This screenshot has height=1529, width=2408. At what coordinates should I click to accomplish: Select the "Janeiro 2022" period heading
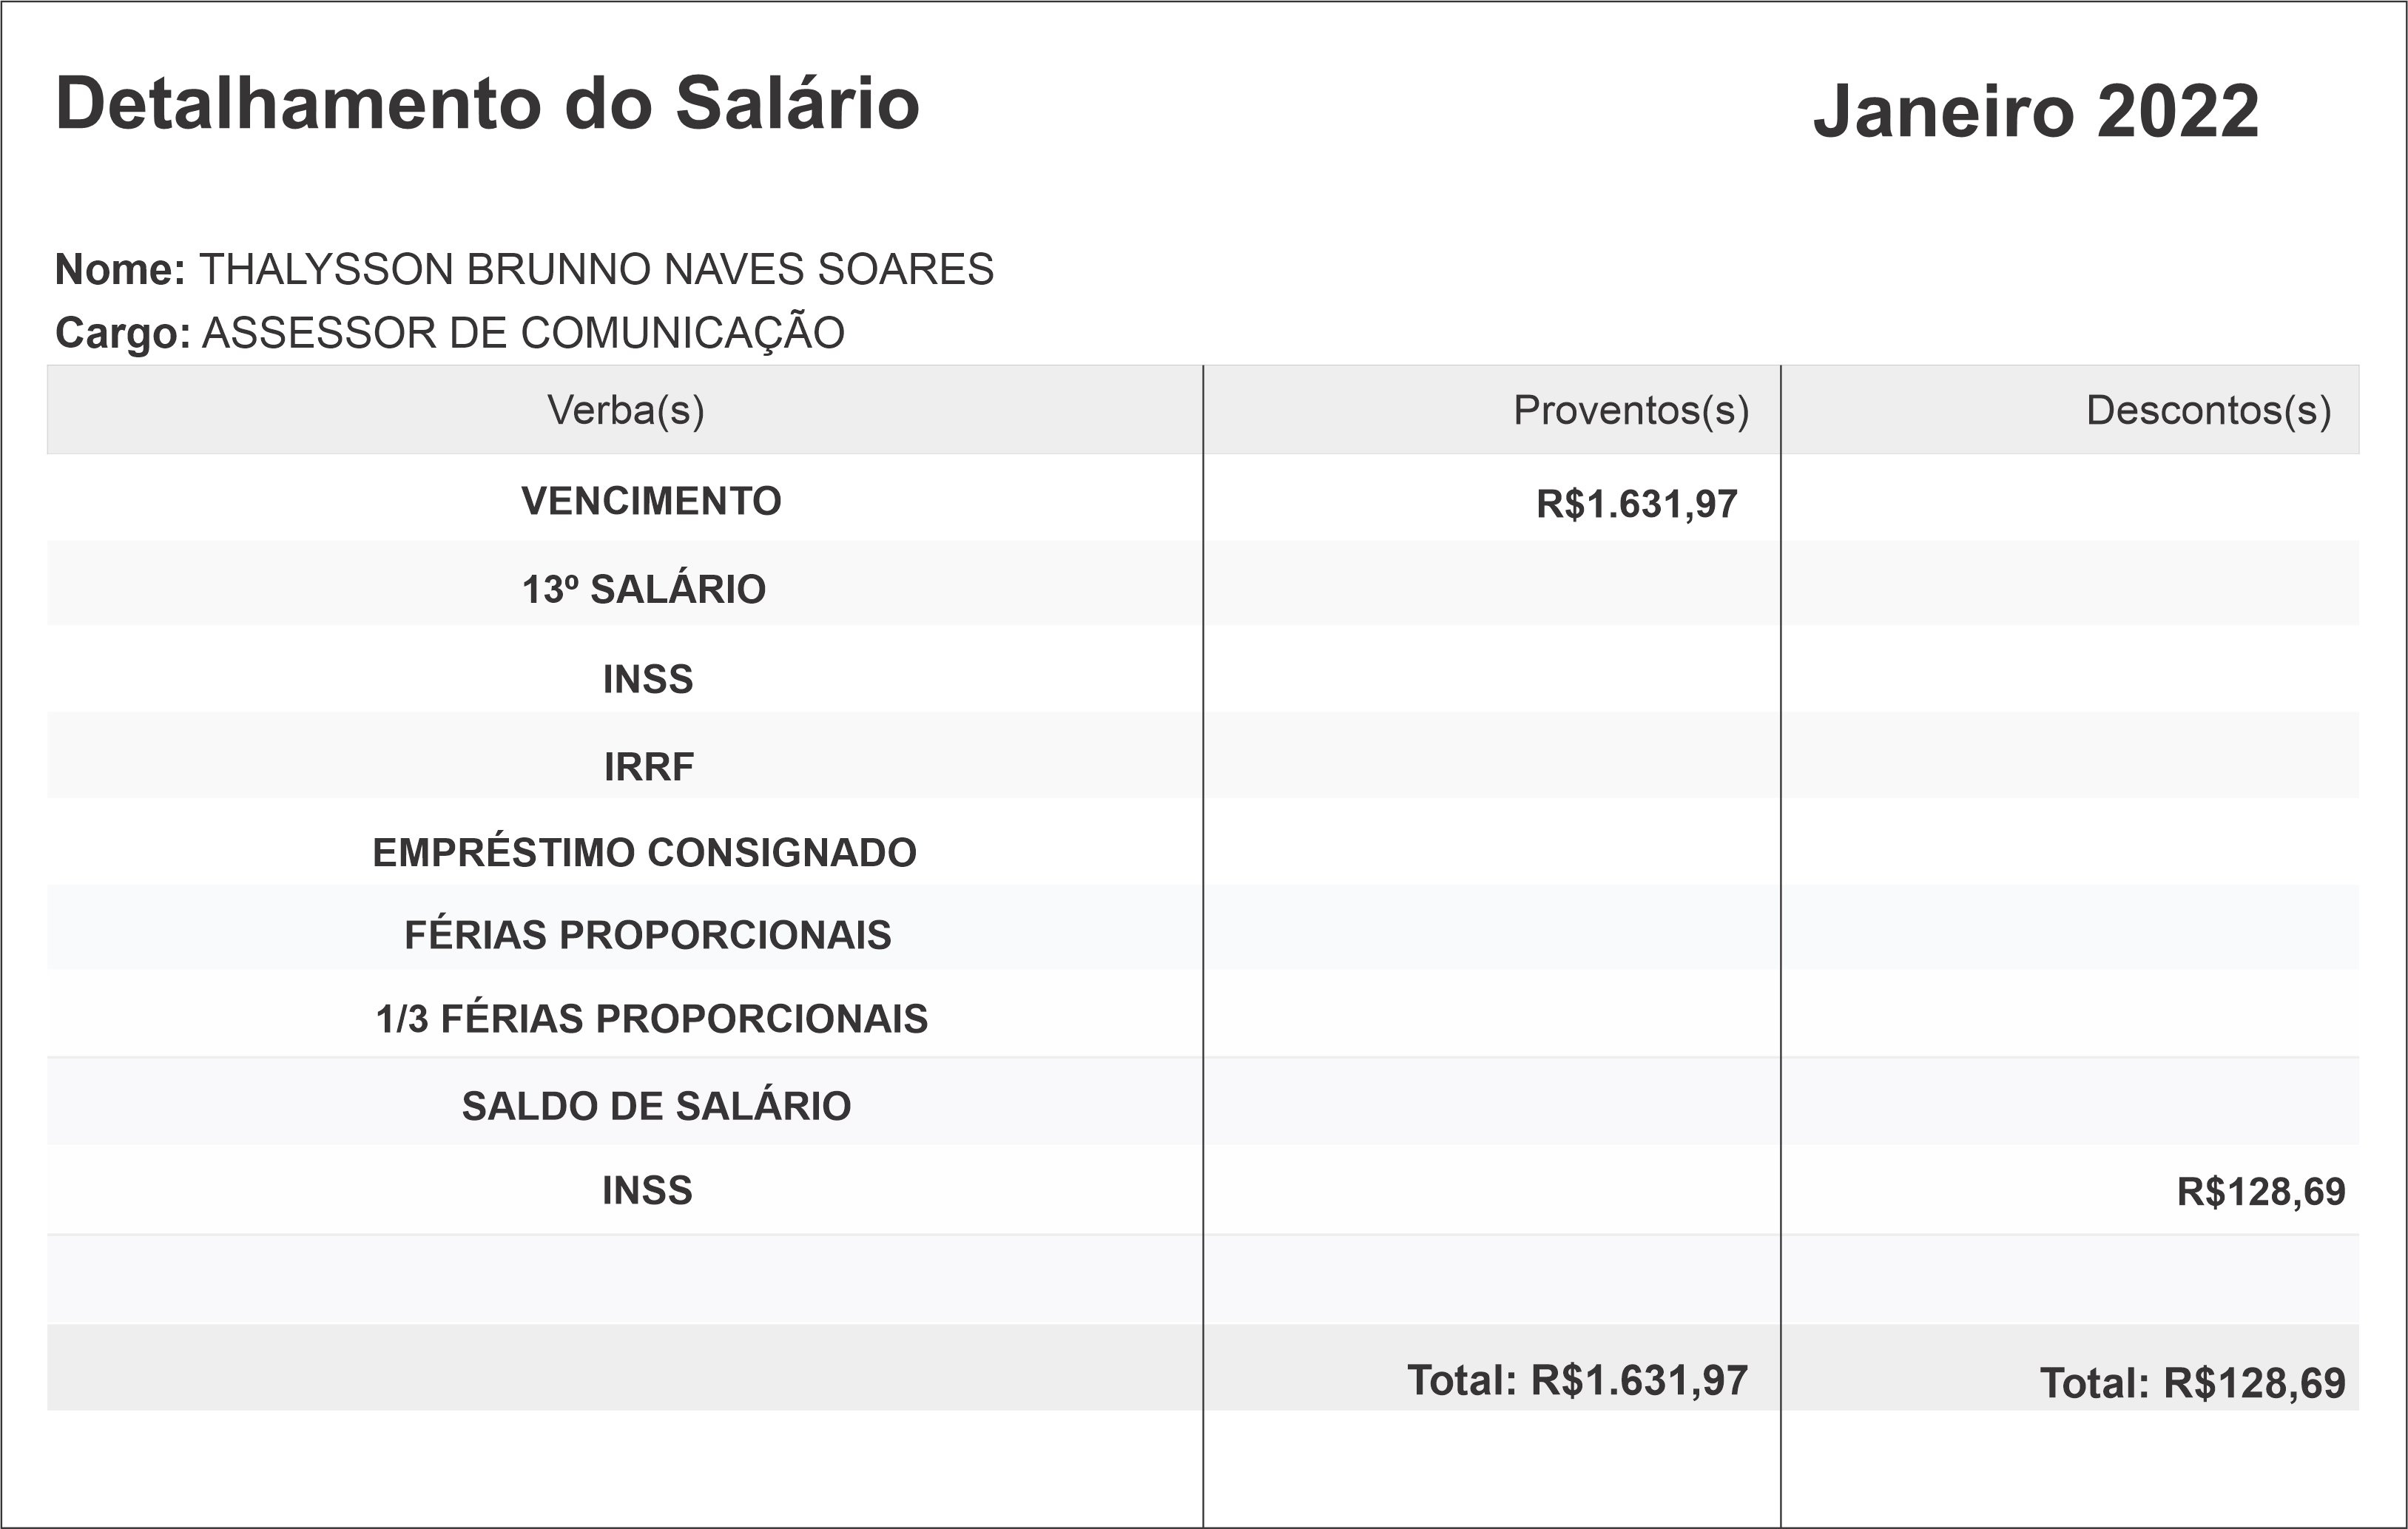pos(2035,110)
